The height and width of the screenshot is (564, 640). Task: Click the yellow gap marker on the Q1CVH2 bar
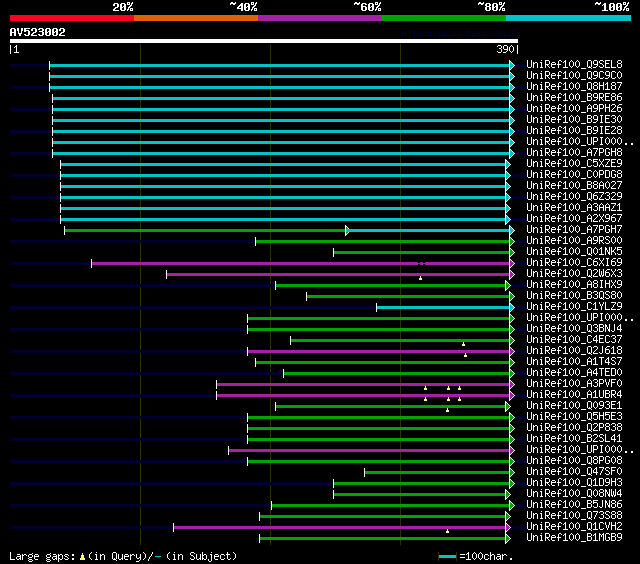447,531
